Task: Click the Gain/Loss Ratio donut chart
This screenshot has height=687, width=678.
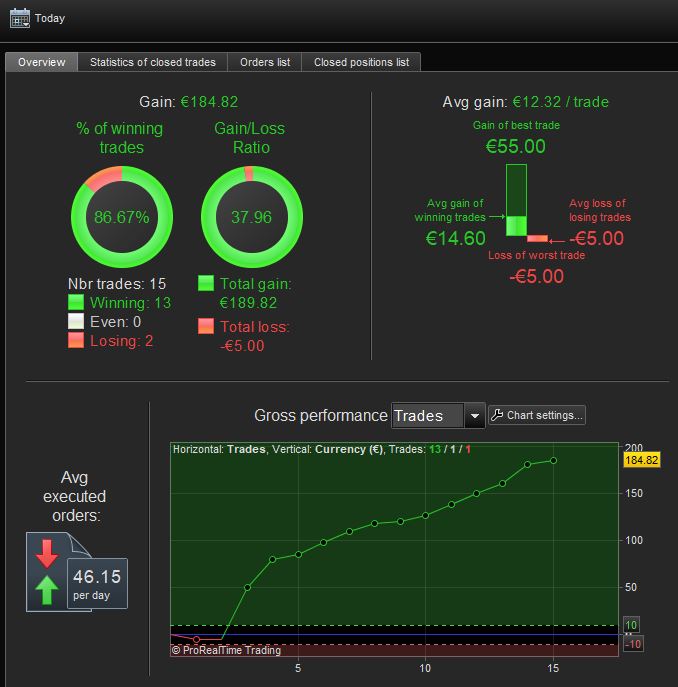Action: click(252, 216)
